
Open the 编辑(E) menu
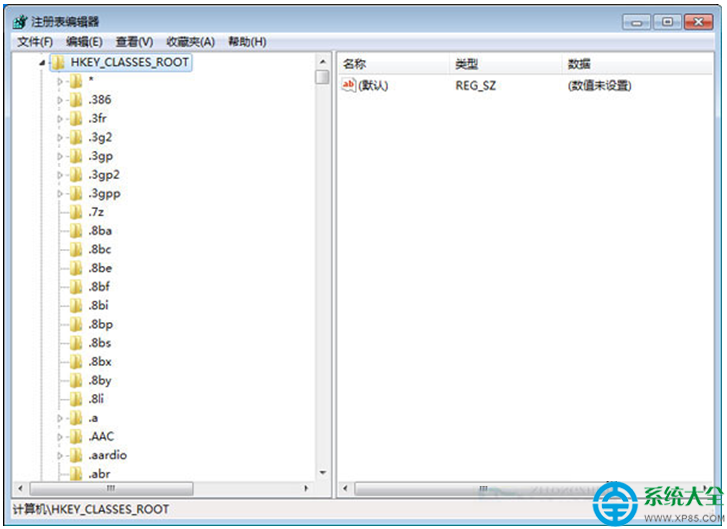coord(84,42)
